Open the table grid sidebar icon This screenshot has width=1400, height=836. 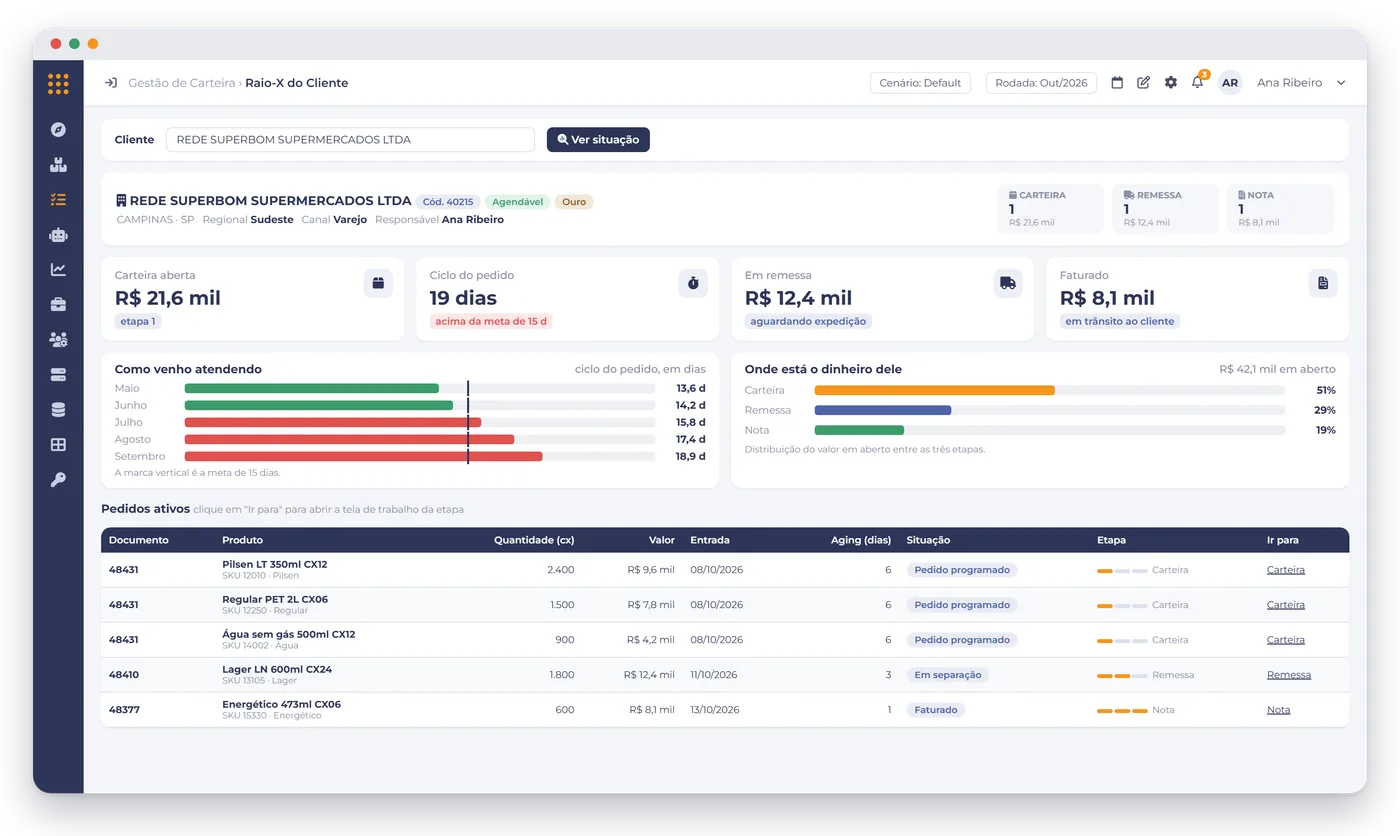(x=58, y=445)
